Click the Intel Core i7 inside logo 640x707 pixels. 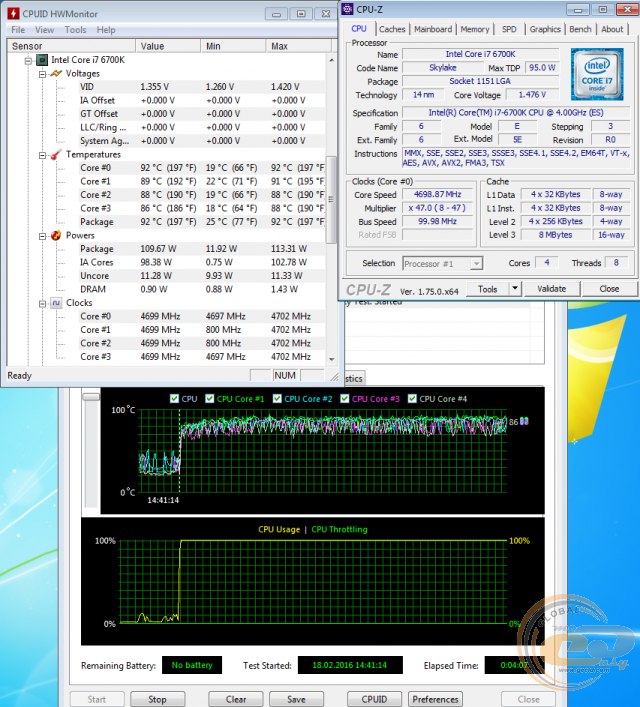pyautogui.click(x=597, y=74)
